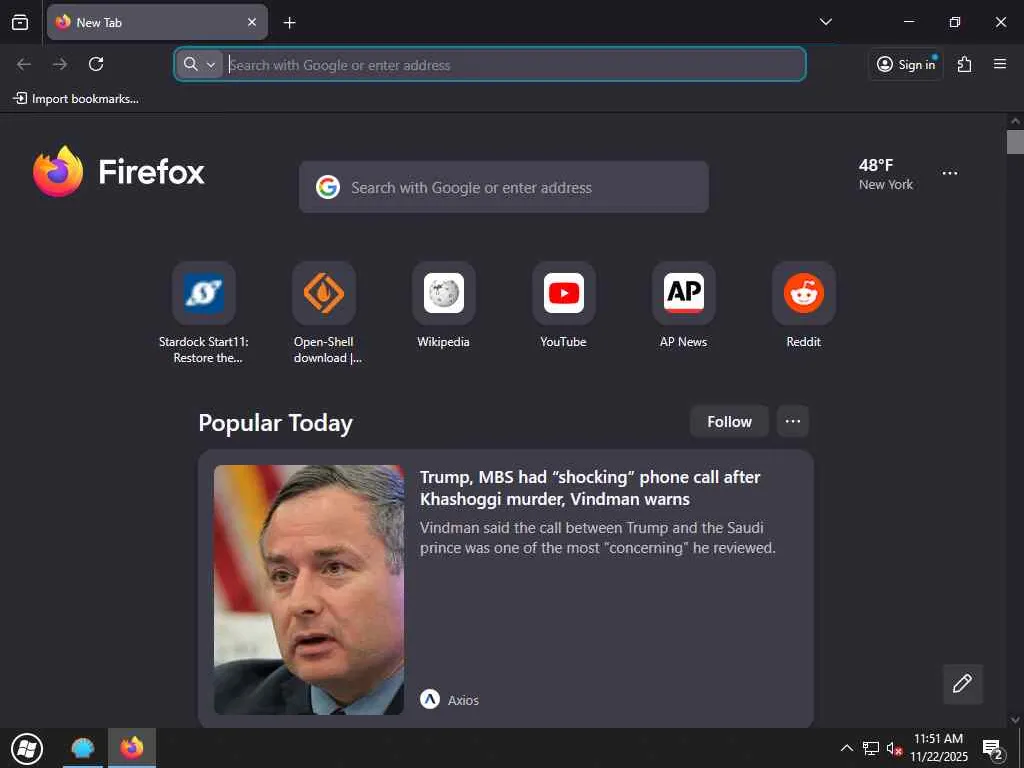1024x768 pixels.
Task: Click the Axios source label
Action: (x=463, y=700)
